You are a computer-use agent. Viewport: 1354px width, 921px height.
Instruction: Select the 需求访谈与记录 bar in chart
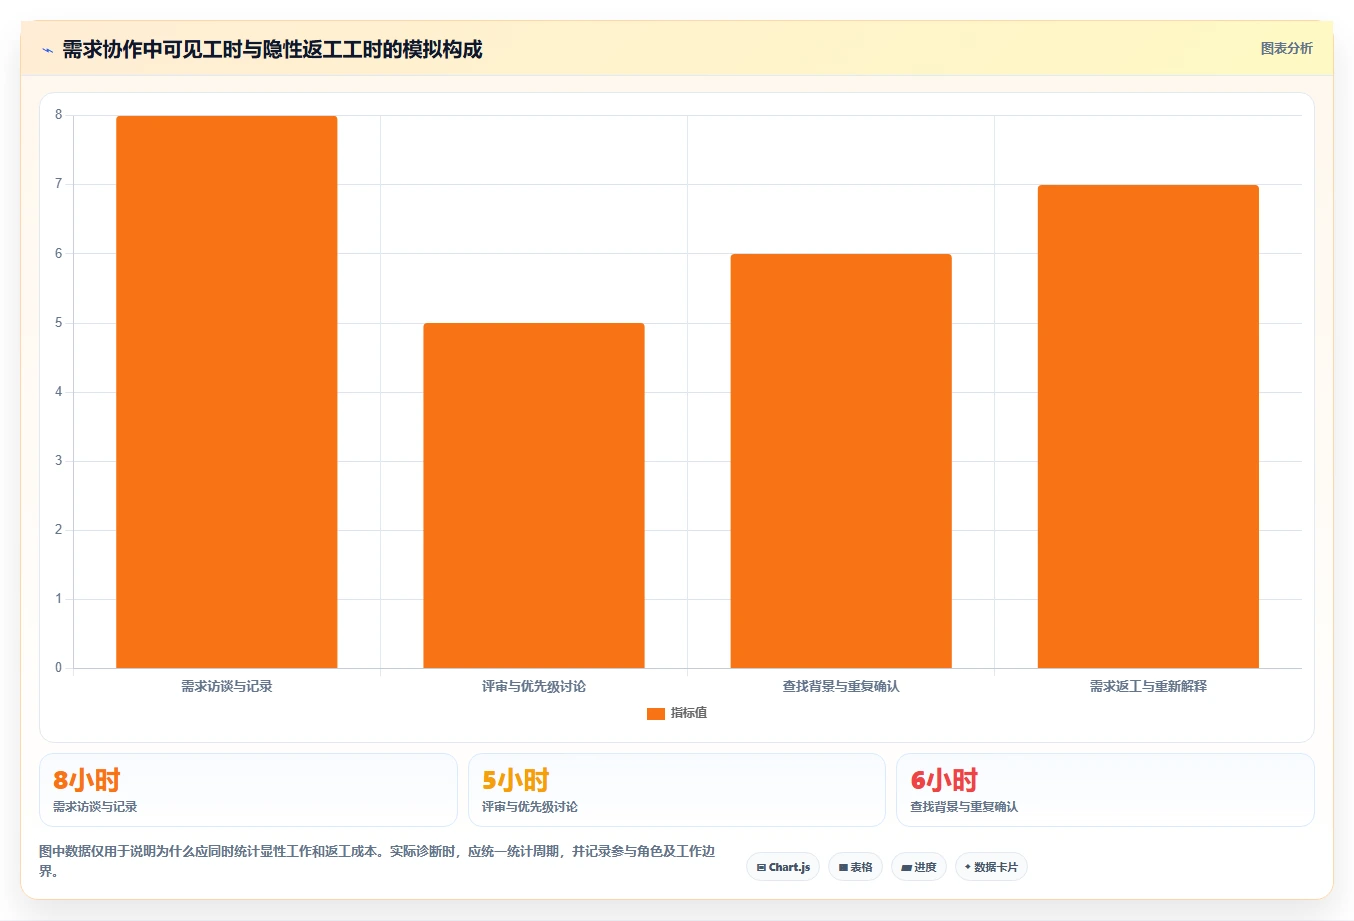pos(227,392)
